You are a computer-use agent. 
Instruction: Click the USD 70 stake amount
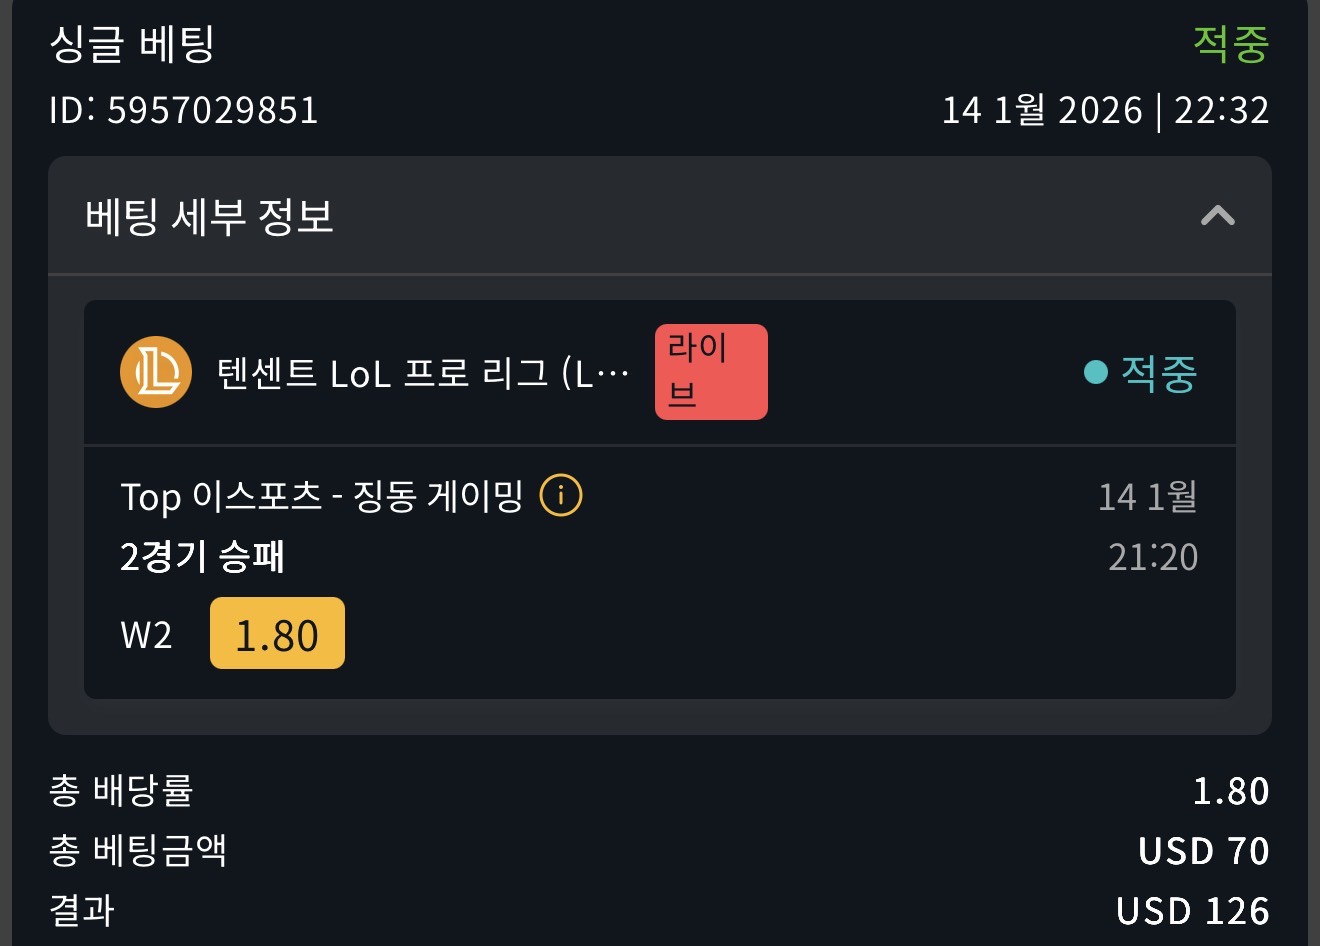click(1203, 851)
